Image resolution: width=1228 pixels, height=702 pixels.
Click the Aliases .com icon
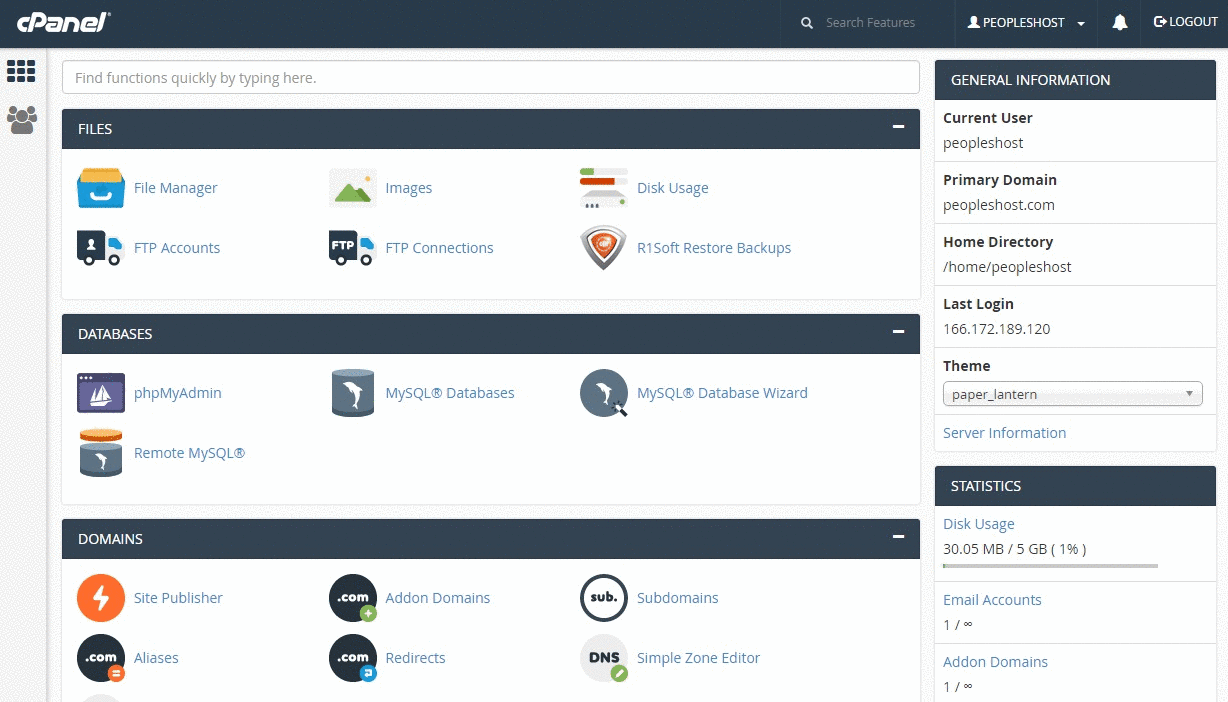tap(101, 658)
